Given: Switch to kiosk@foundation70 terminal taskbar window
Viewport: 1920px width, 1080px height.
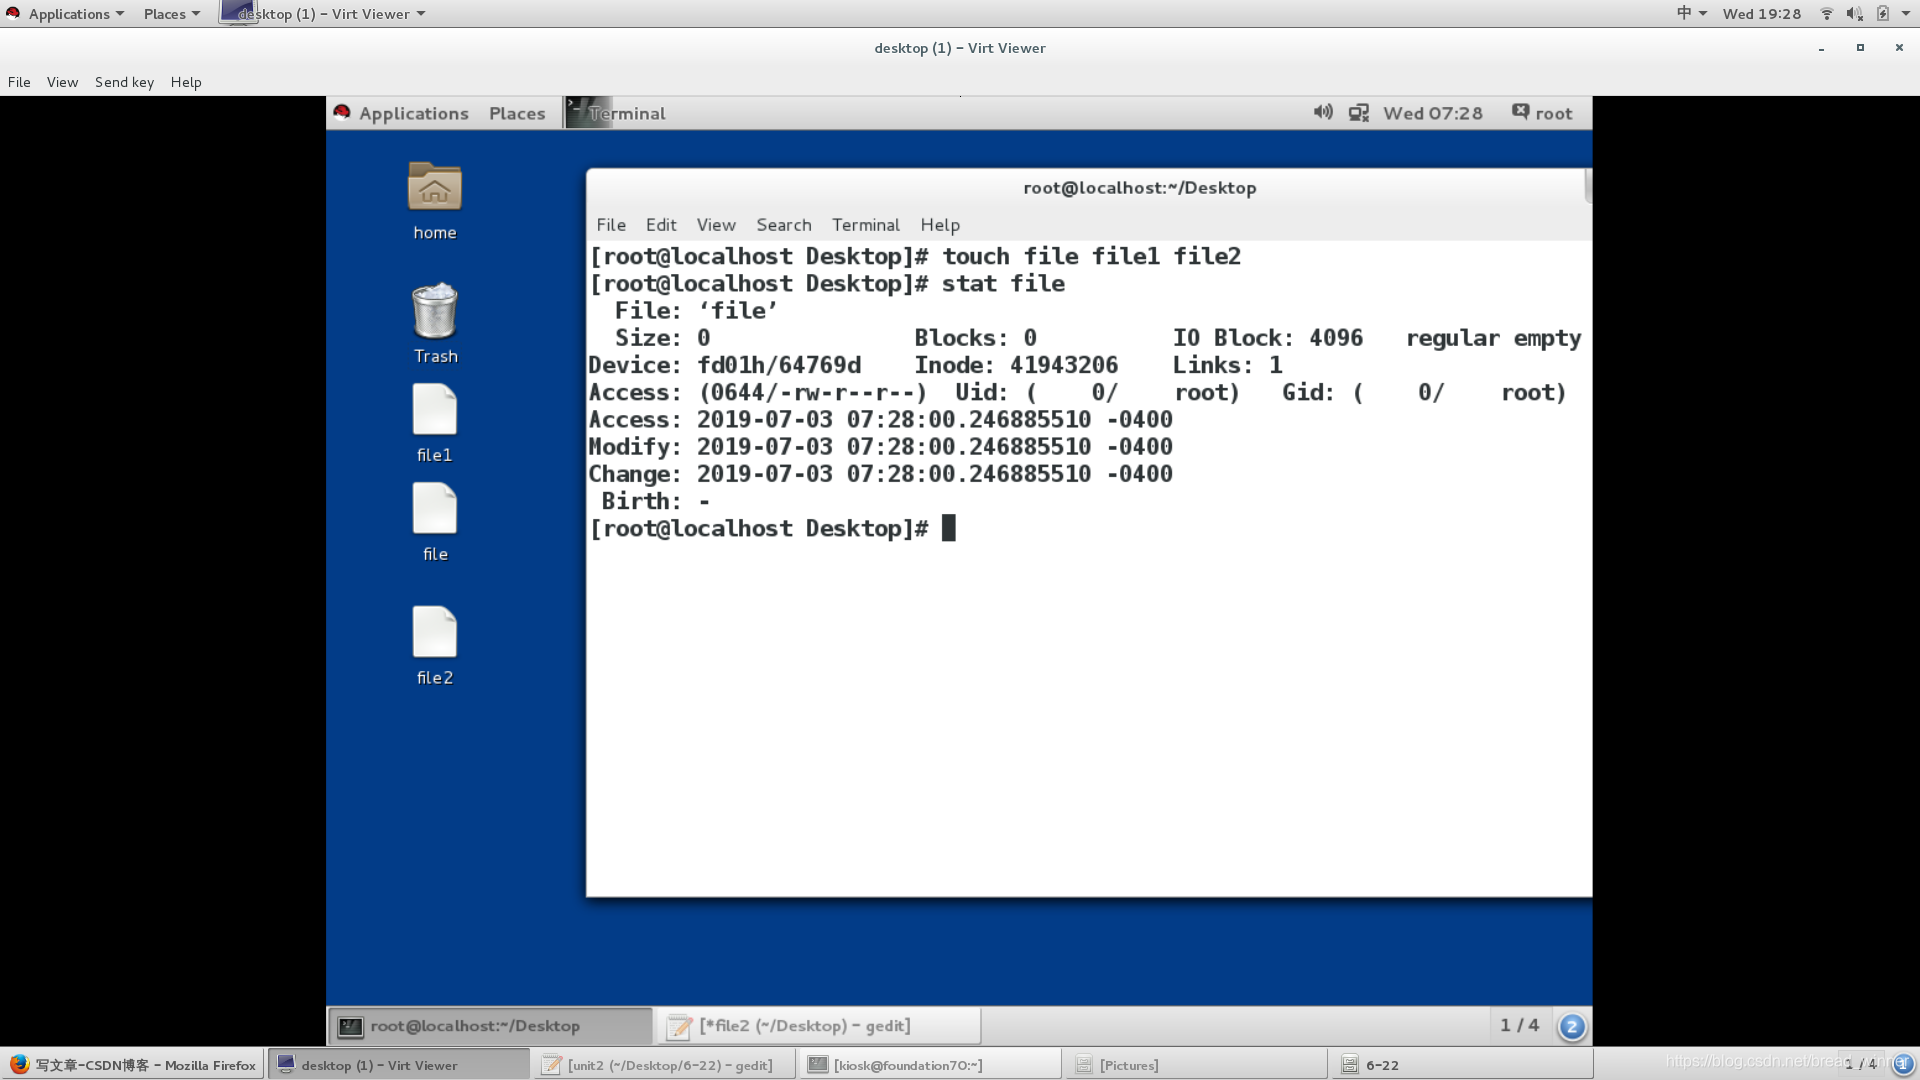Looking at the screenshot, I should tap(930, 1065).
